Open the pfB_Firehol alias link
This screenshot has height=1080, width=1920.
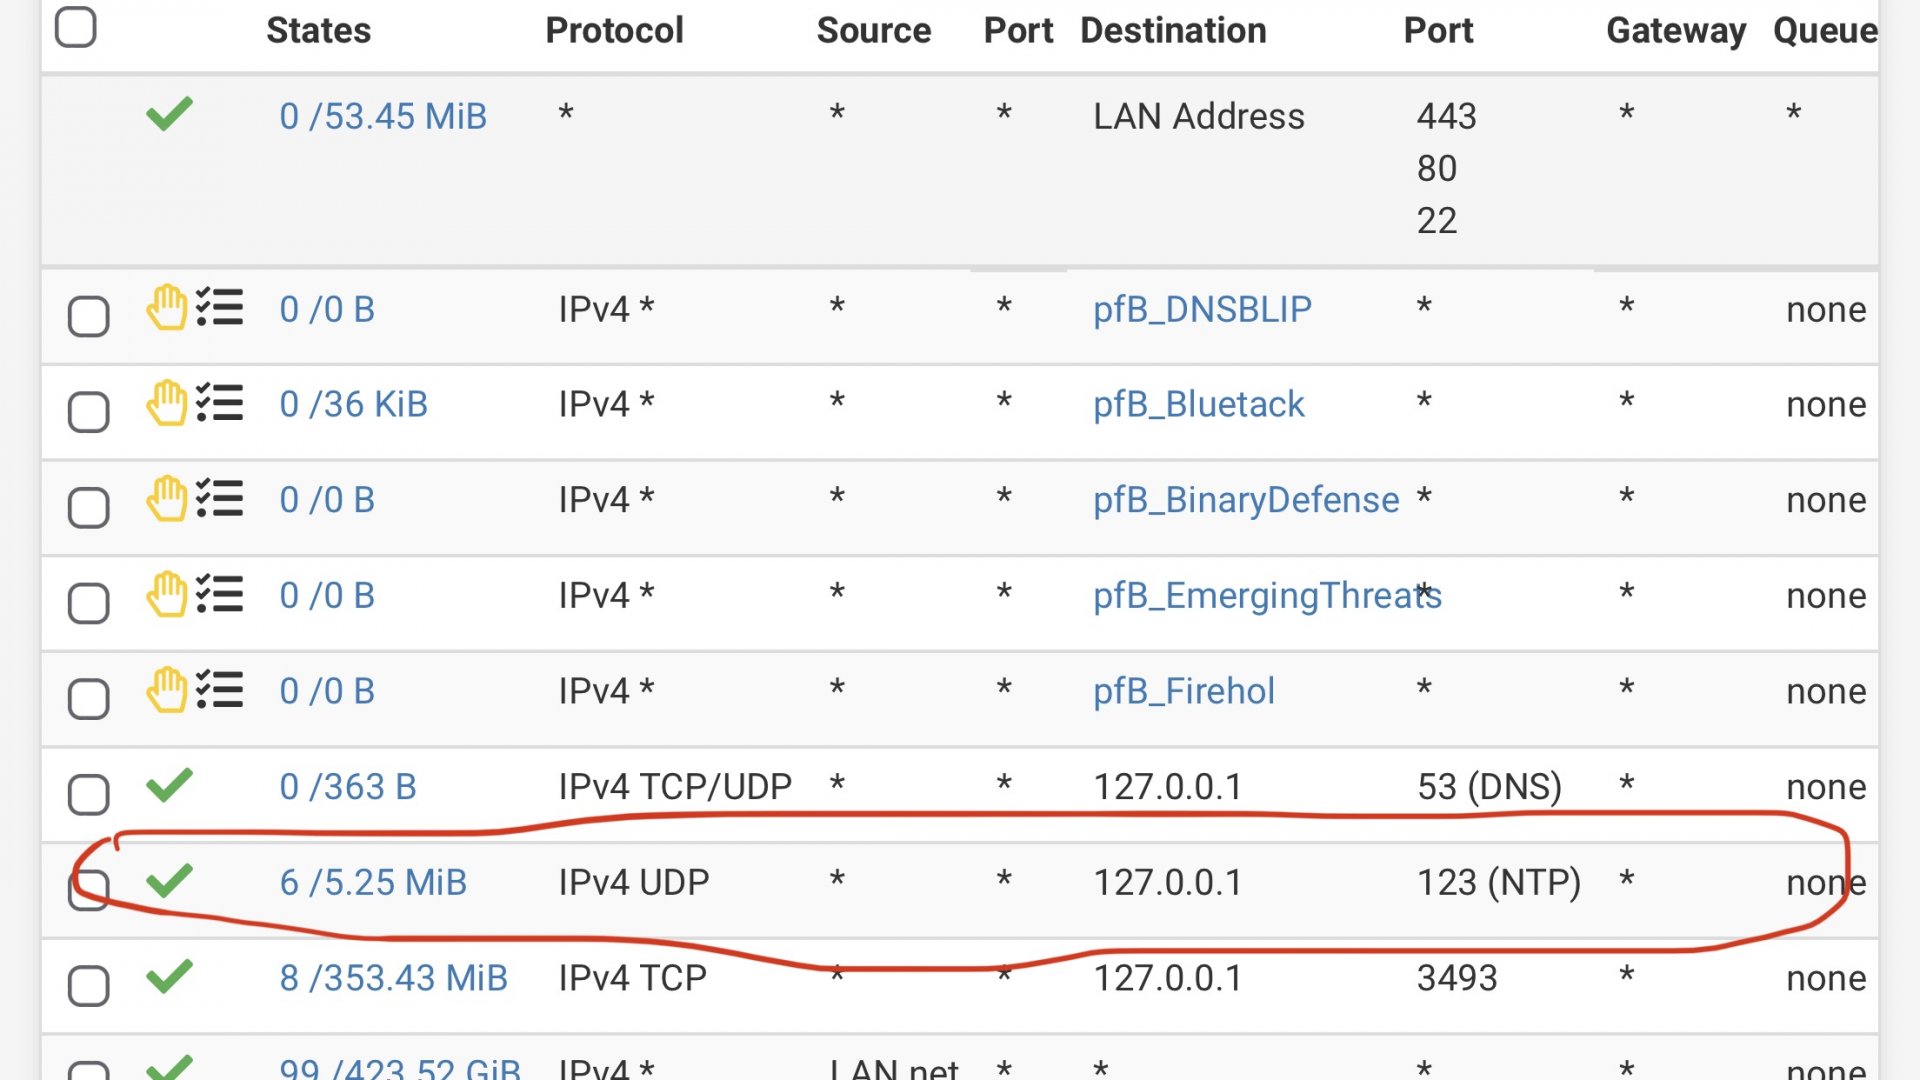point(1183,691)
